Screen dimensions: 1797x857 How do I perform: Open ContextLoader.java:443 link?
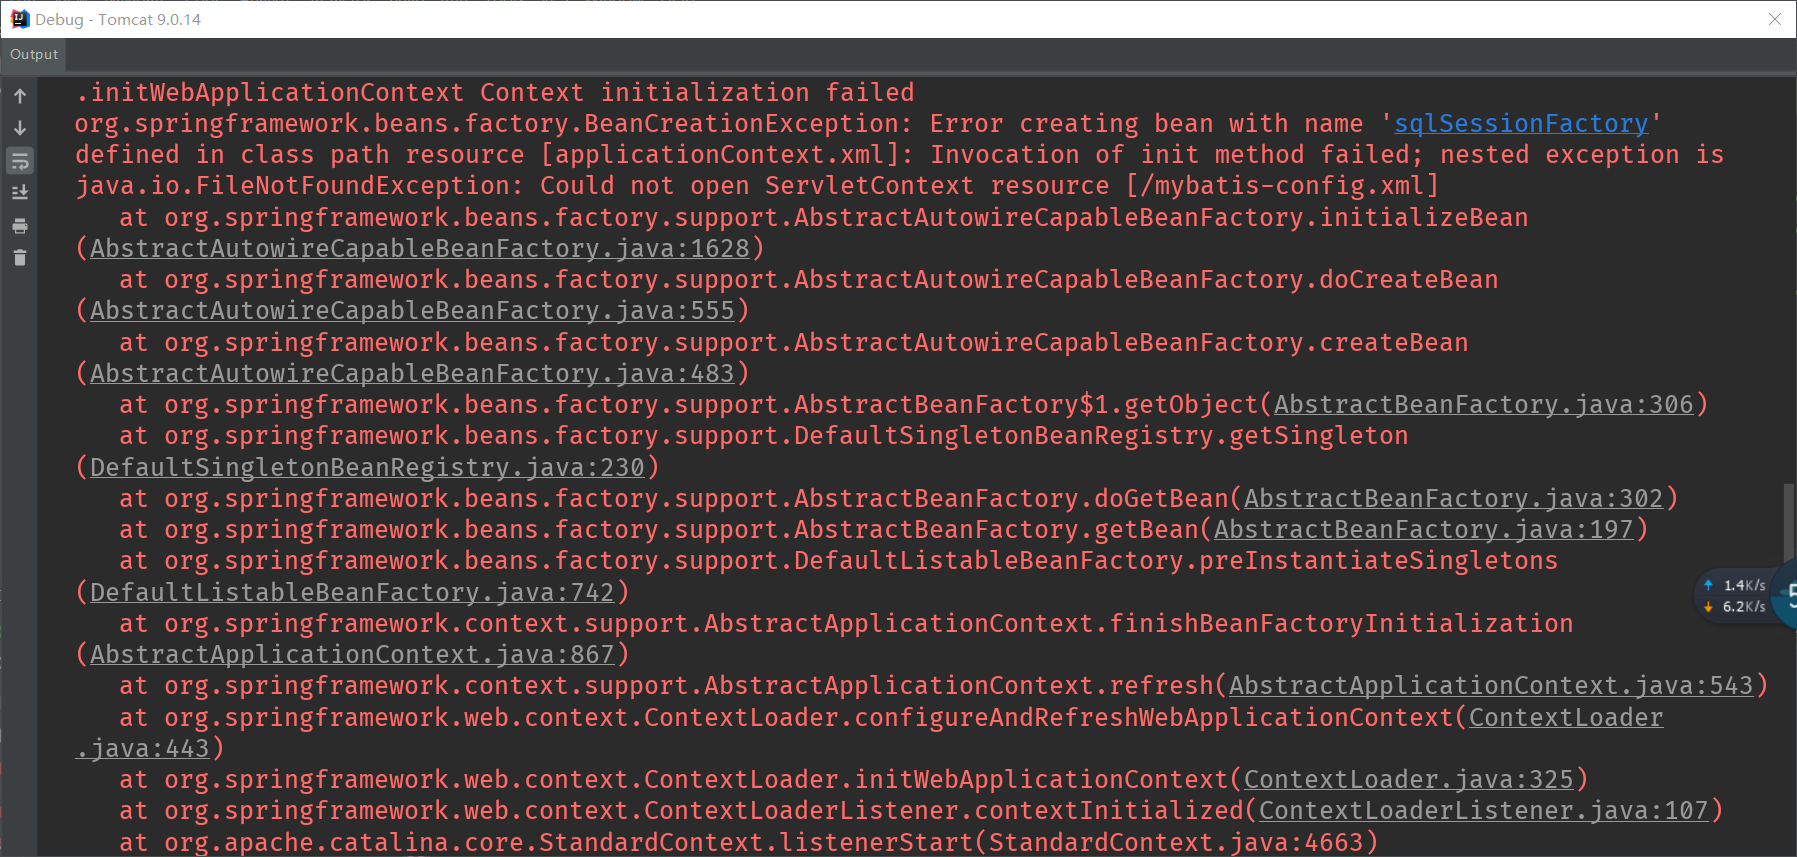pyautogui.click(x=1566, y=718)
